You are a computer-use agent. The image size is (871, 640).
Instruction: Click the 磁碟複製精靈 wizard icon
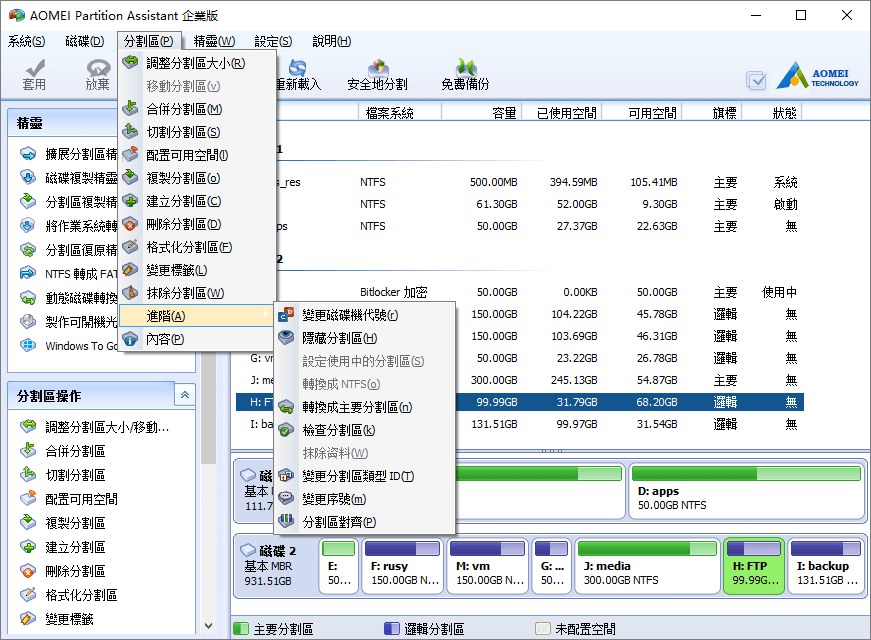(x=28, y=177)
